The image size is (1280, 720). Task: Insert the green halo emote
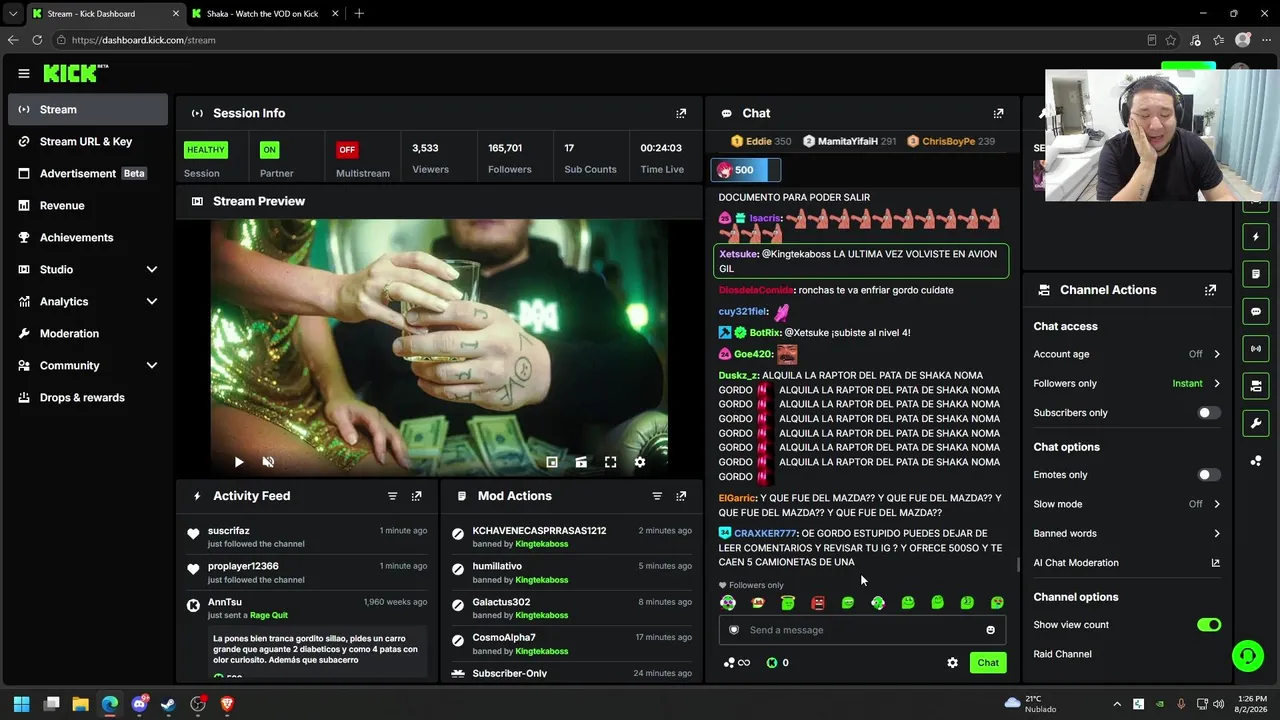tap(788, 603)
